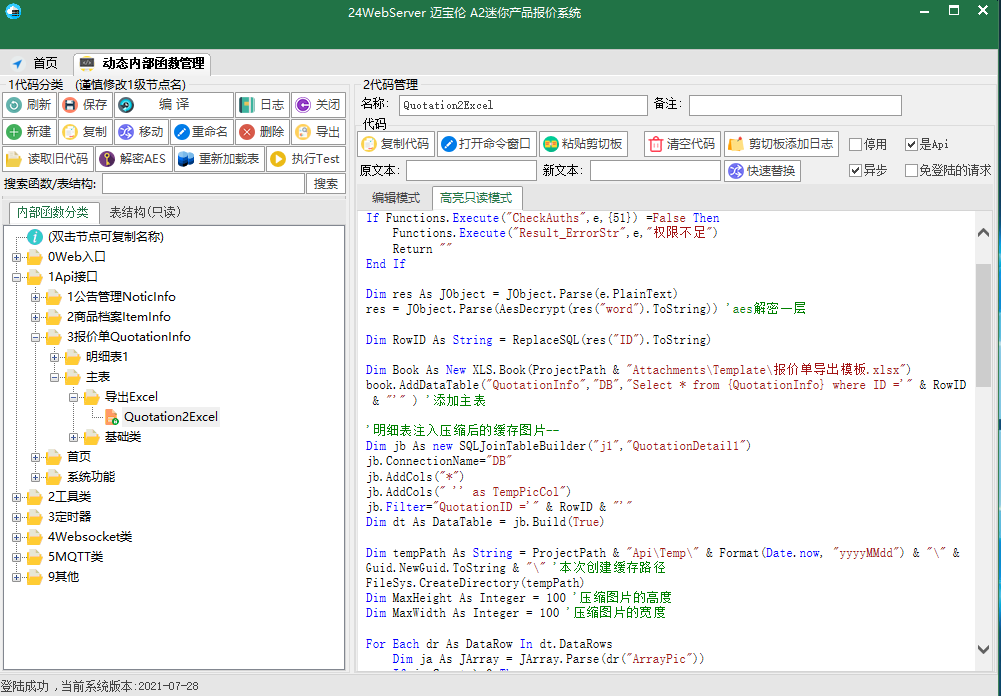1001x696 pixels.
Task: Click the 新文本 input field
Action: point(655,170)
